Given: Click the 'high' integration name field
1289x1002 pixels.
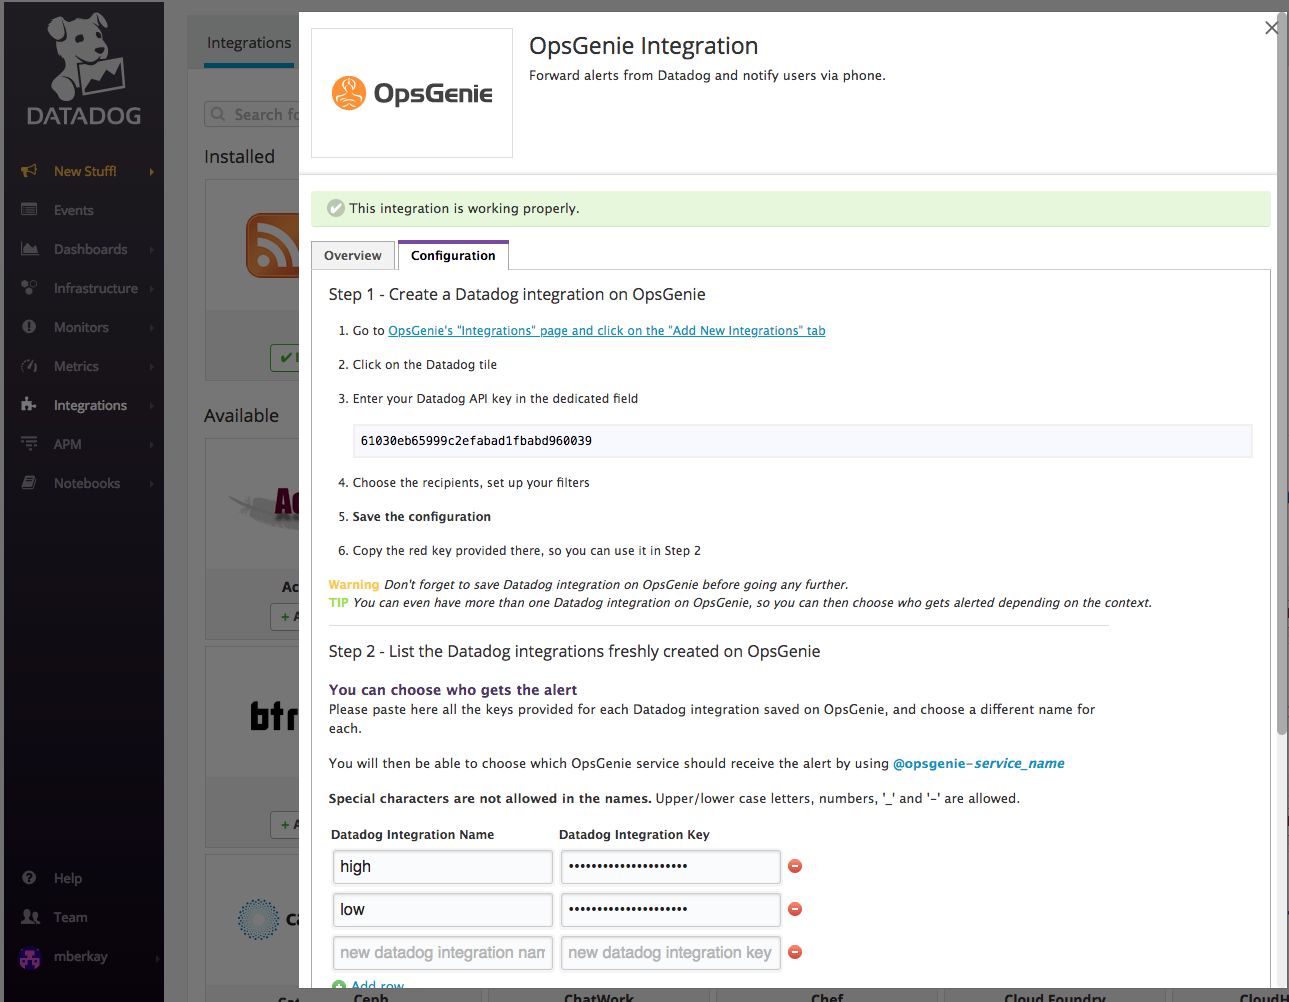Looking at the screenshot, I should (x=442, y=866).
